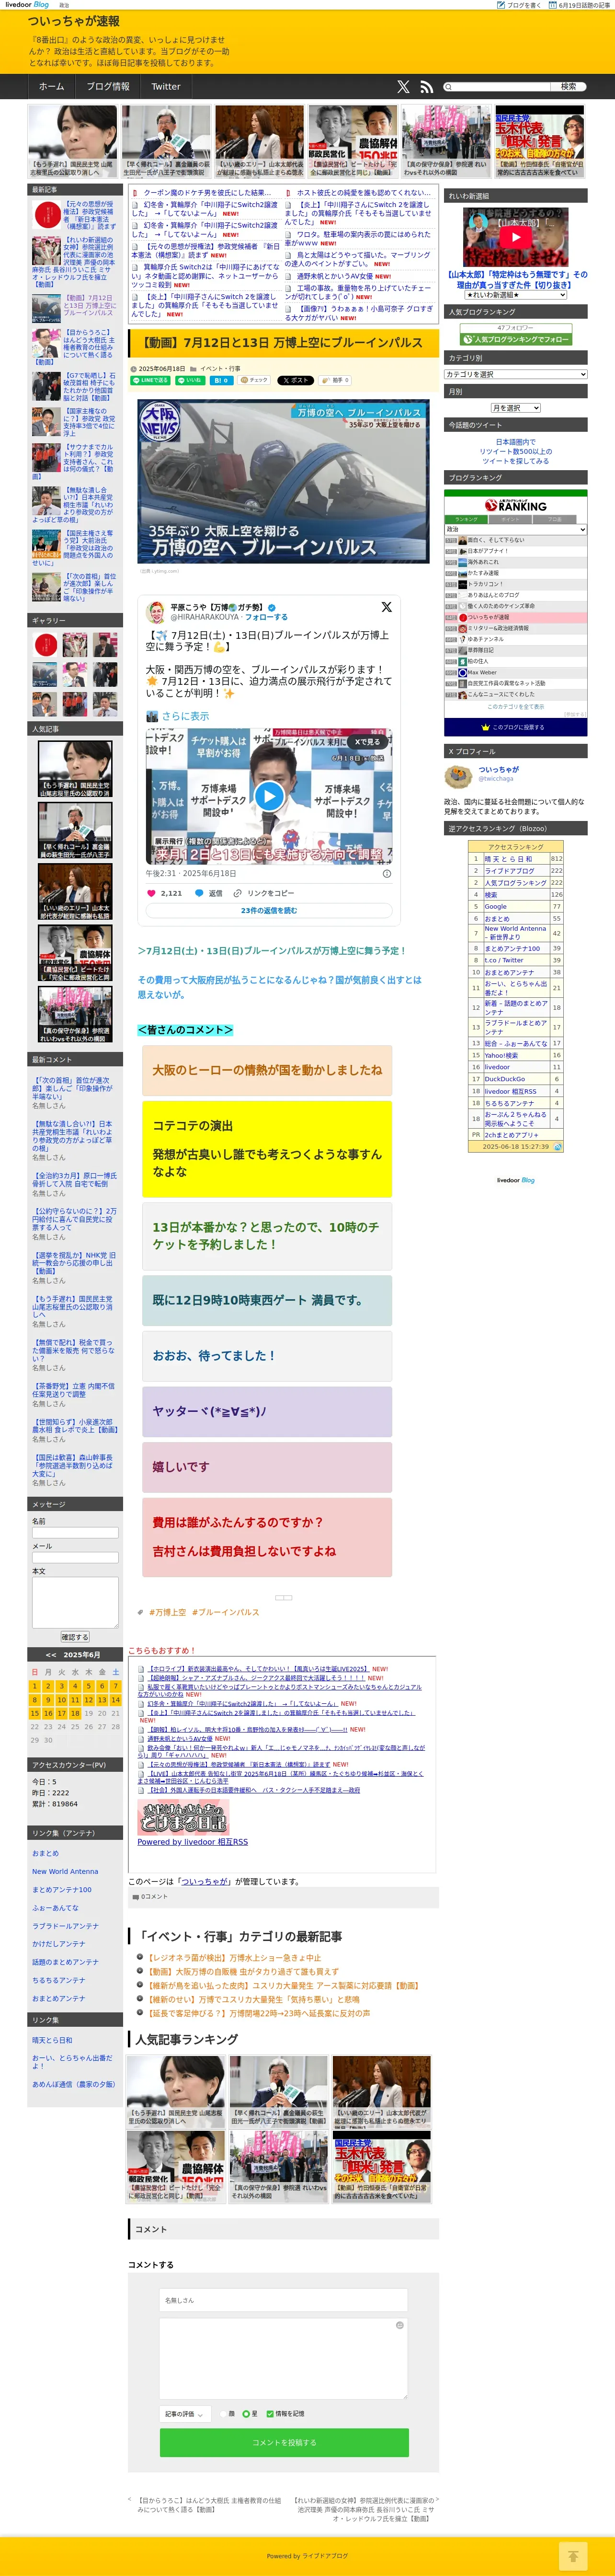Screen dimensions: 615x2576
Task: Click the 'ブログを書く' pencil icon in the top bar
Action: (501, 5)
